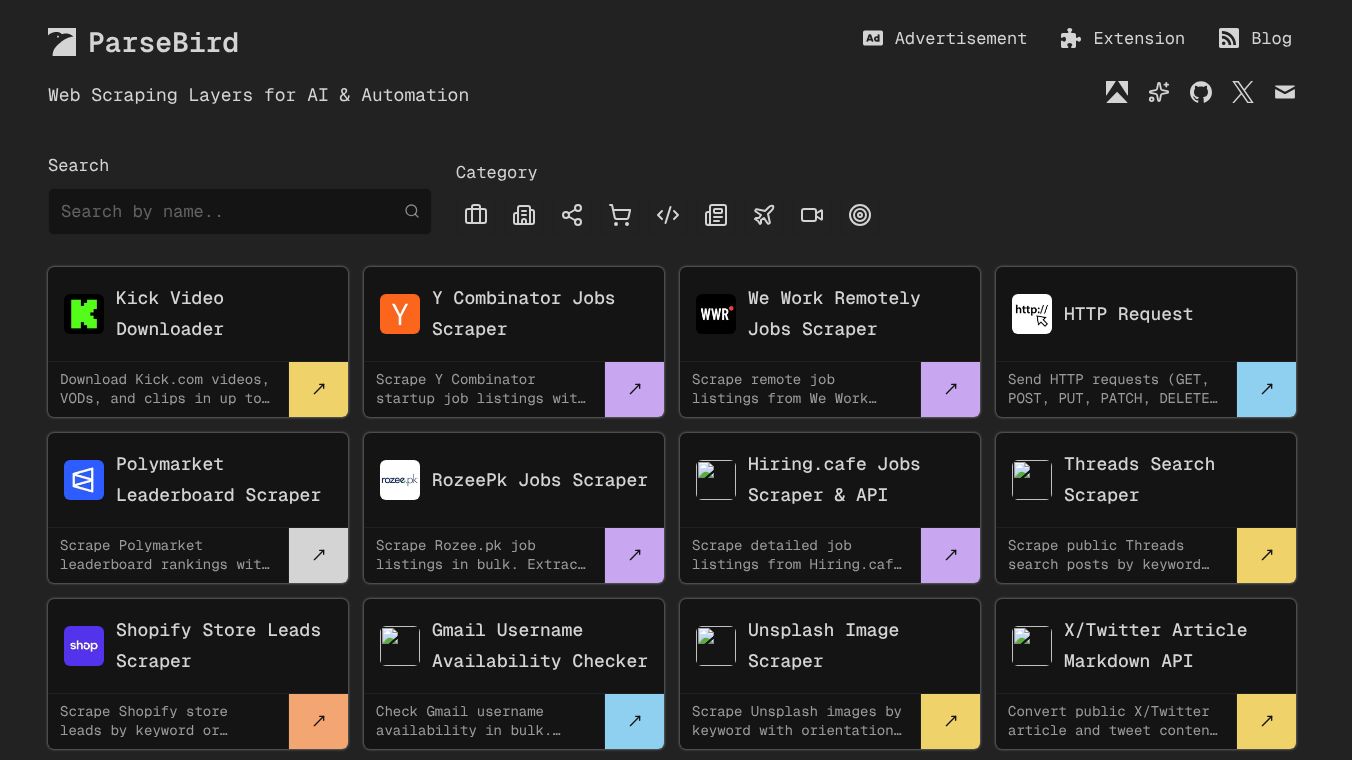Filter by the building category icon

click(x=524, y=215)
